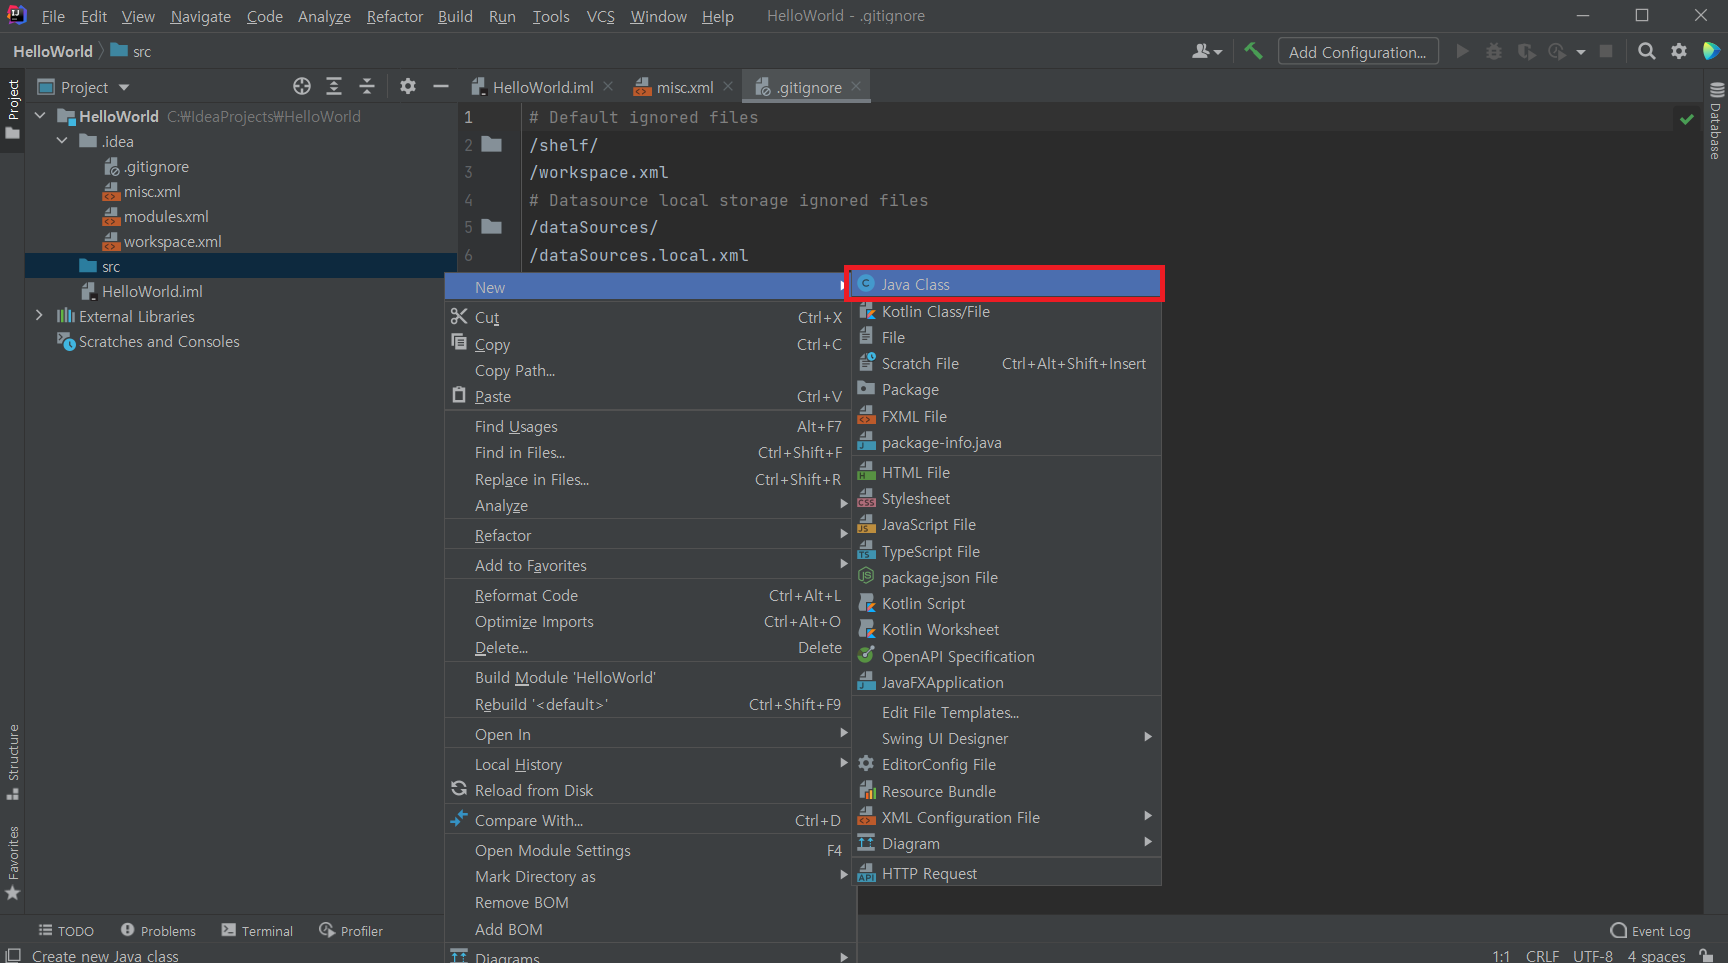Expand the Local History submenu

[648, 764]
